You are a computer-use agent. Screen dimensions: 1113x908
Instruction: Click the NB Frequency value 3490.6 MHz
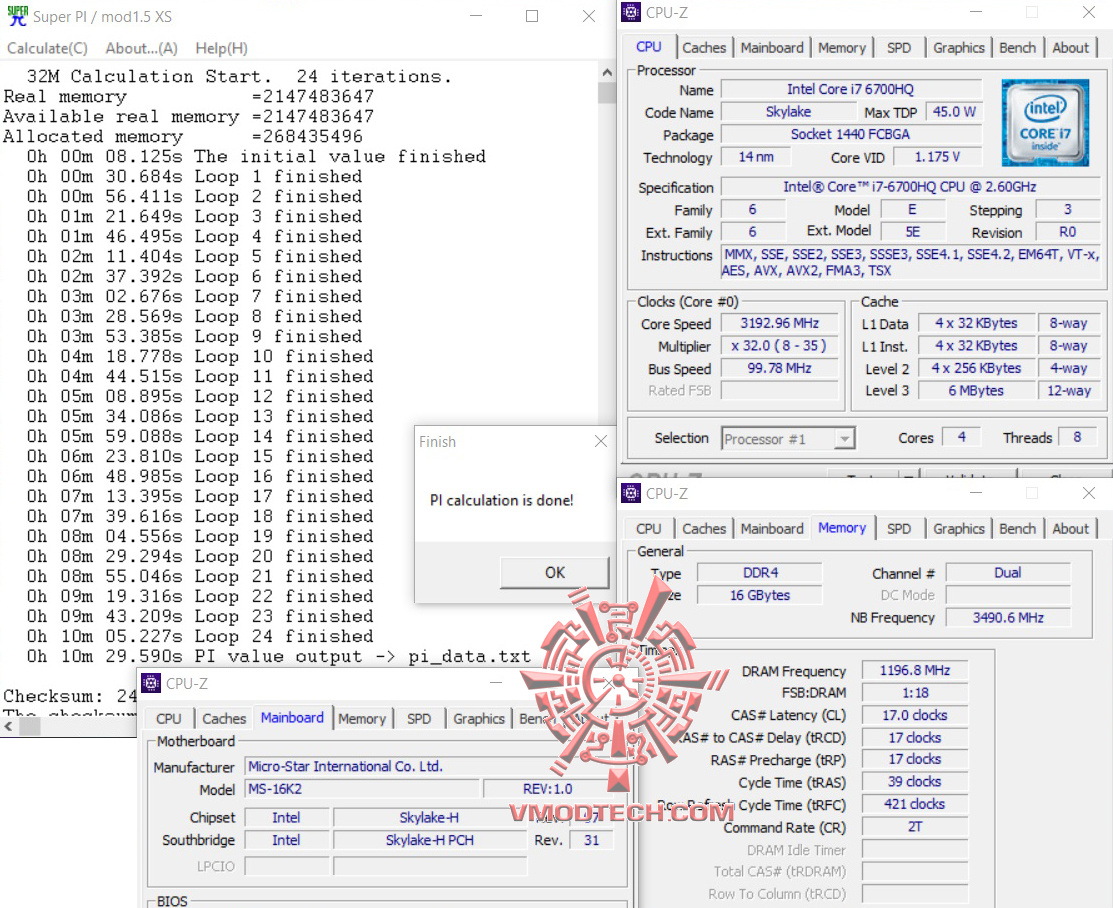(x=1008, y=618)
